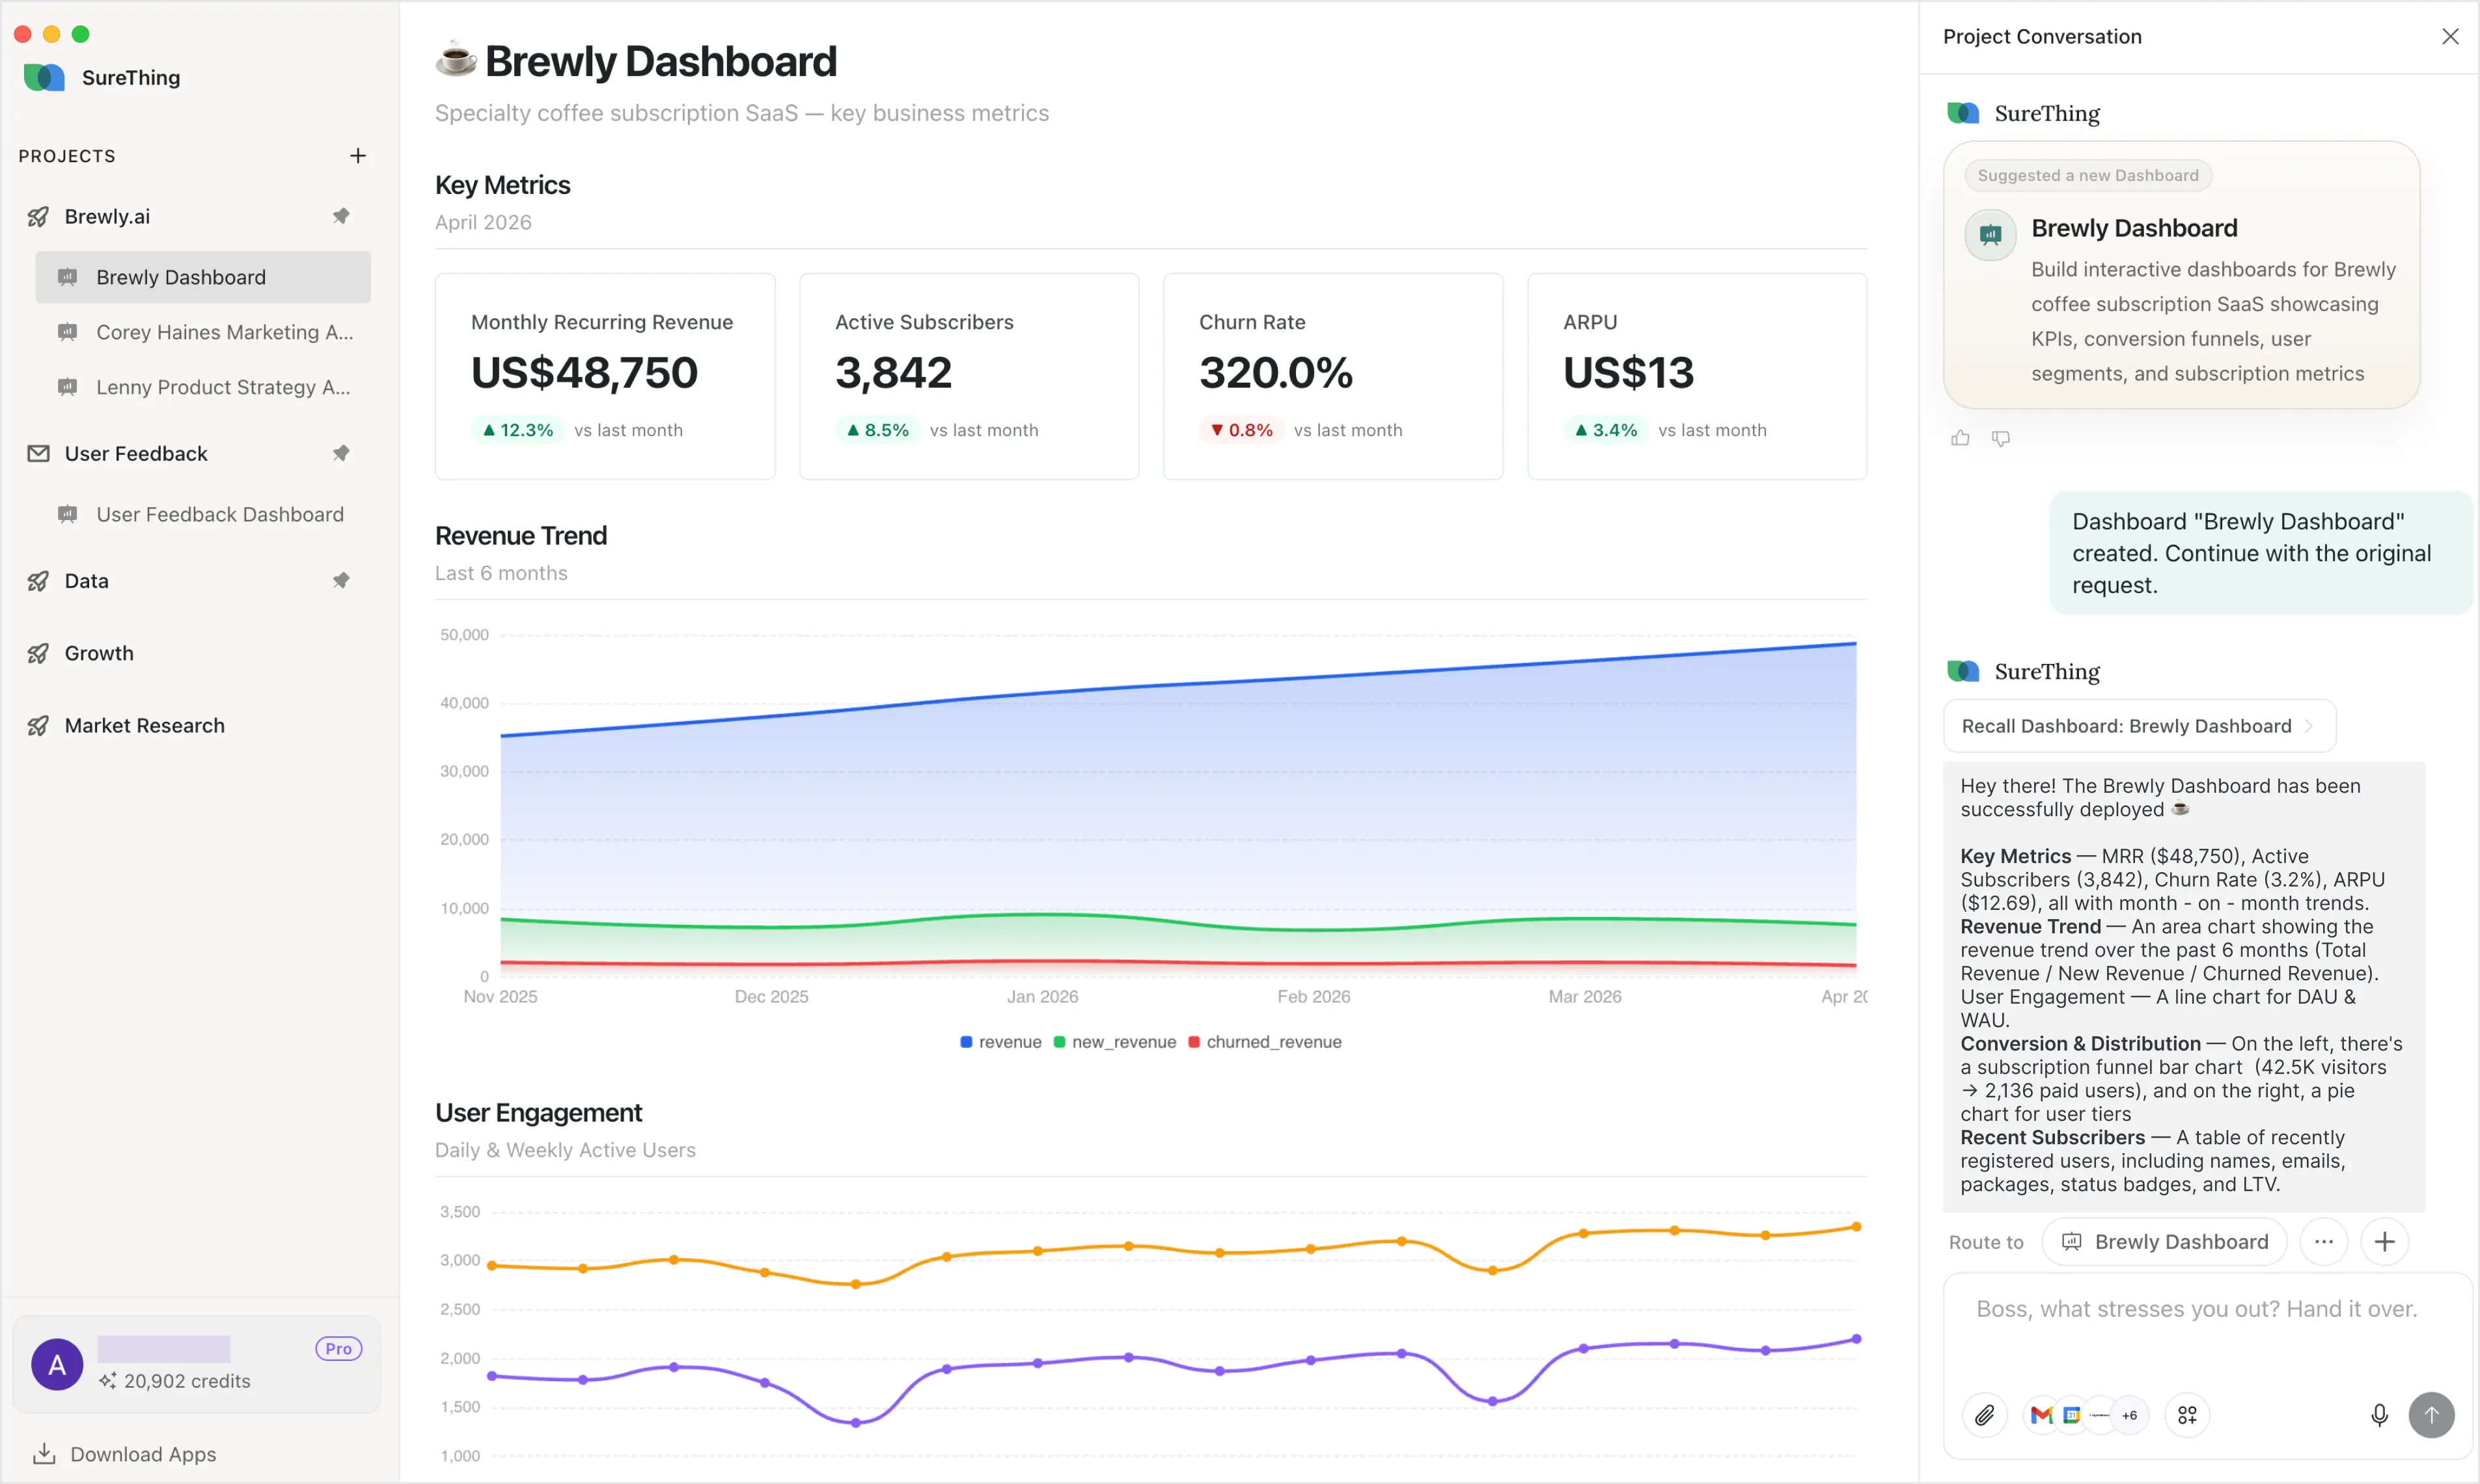Expand the Recall Dashboard: Brewly Dashboard chevron

2310,725
